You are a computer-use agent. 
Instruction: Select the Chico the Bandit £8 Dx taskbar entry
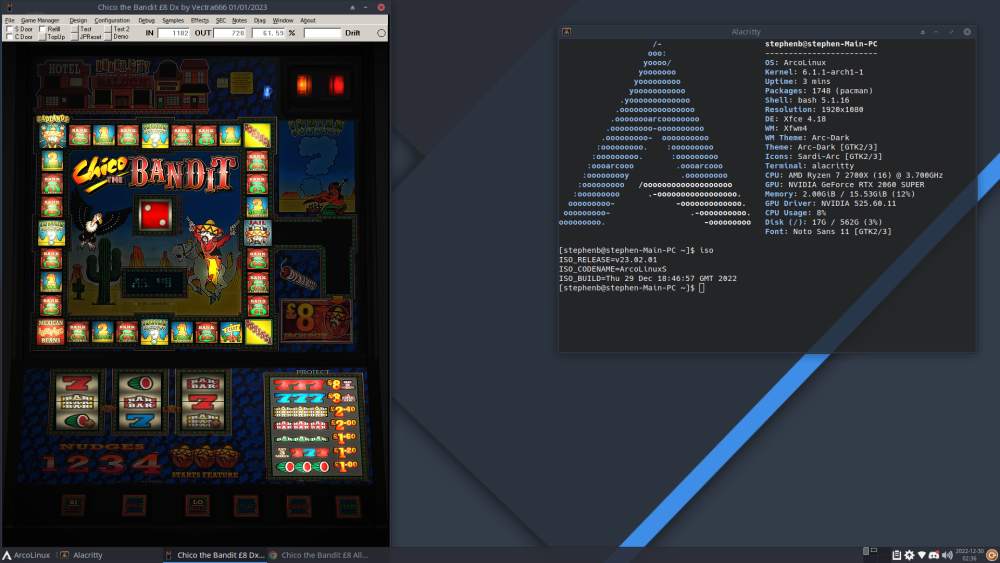(x=215, y=555)
